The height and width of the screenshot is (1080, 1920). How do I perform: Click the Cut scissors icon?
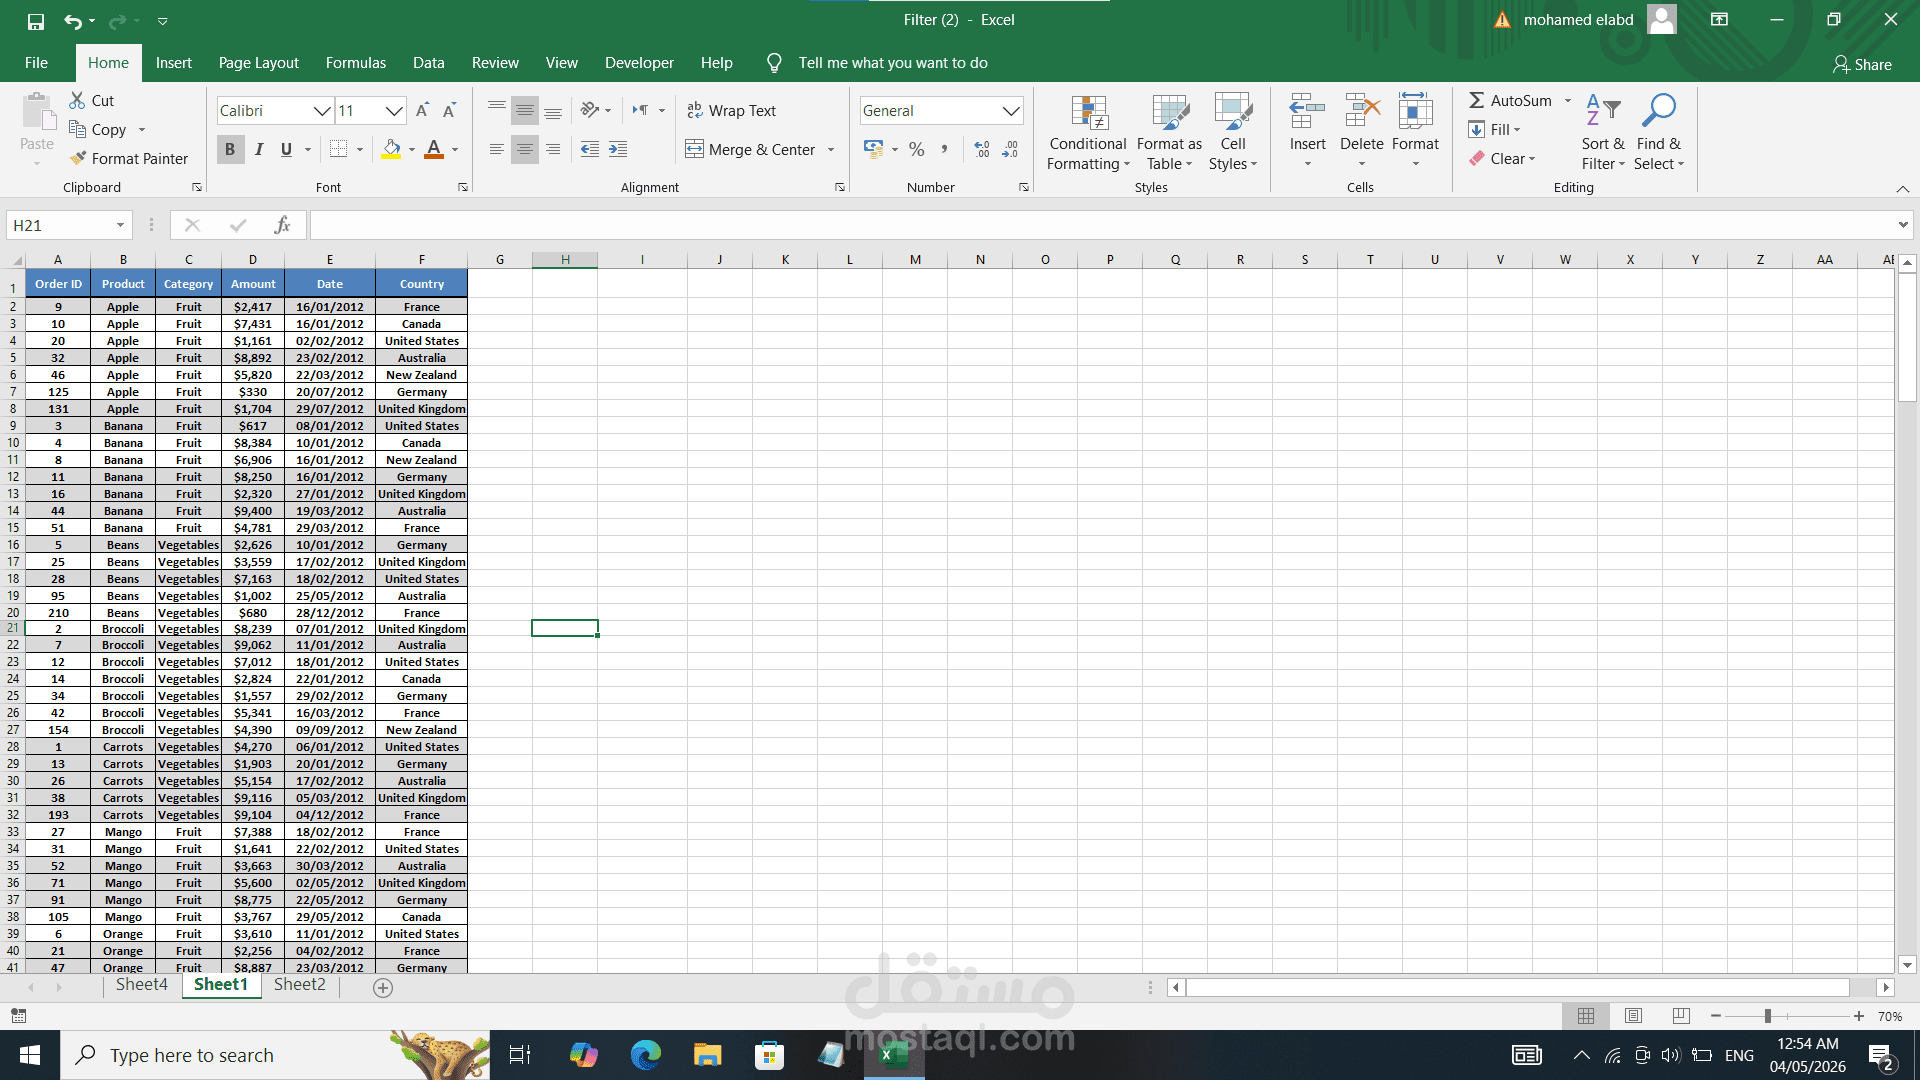[77, 100]
